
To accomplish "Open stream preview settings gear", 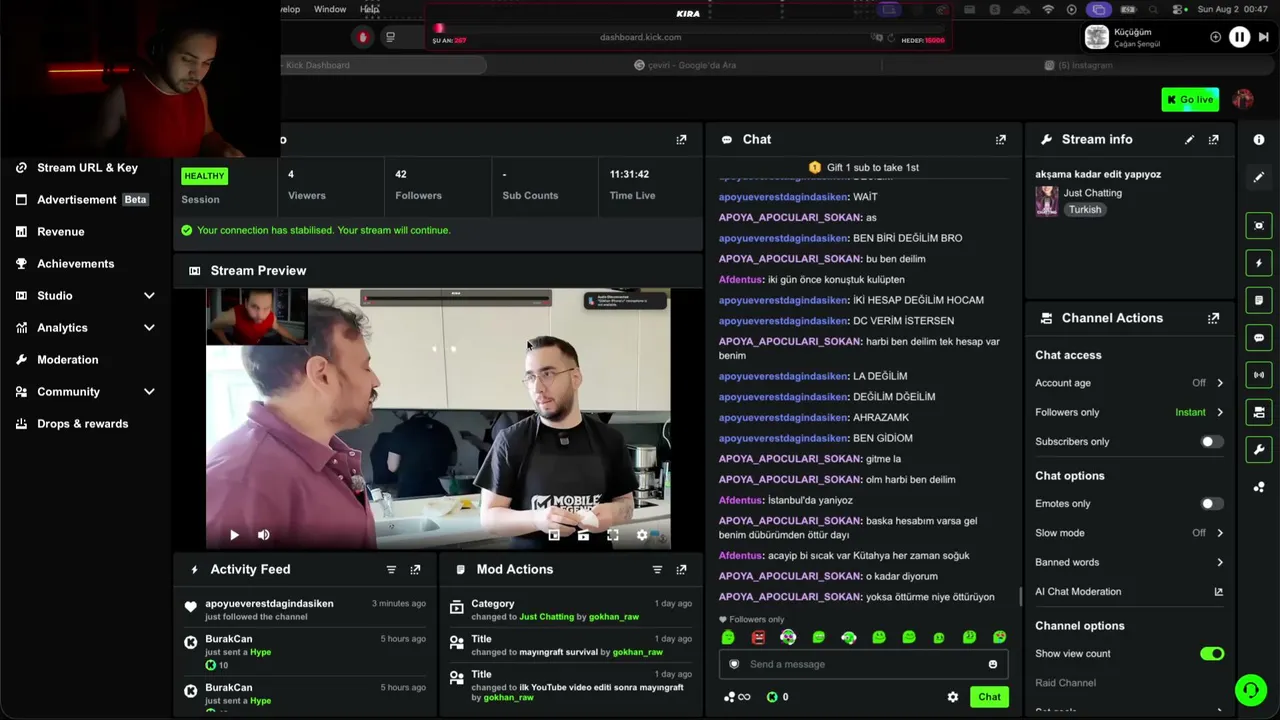I will point(642,535).
